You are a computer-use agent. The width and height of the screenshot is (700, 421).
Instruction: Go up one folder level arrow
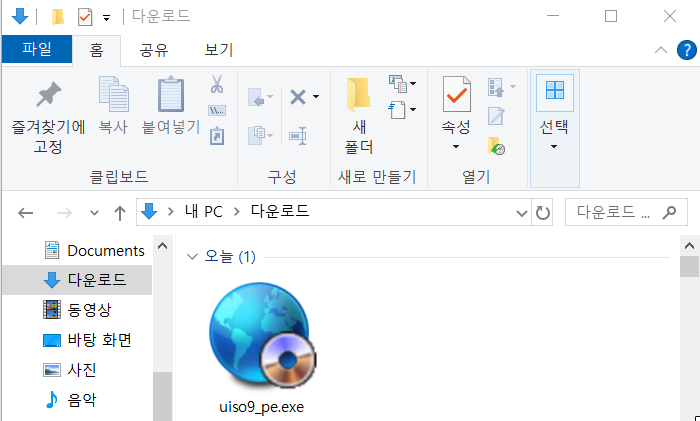pyautogui.click(x=120, y=213)
